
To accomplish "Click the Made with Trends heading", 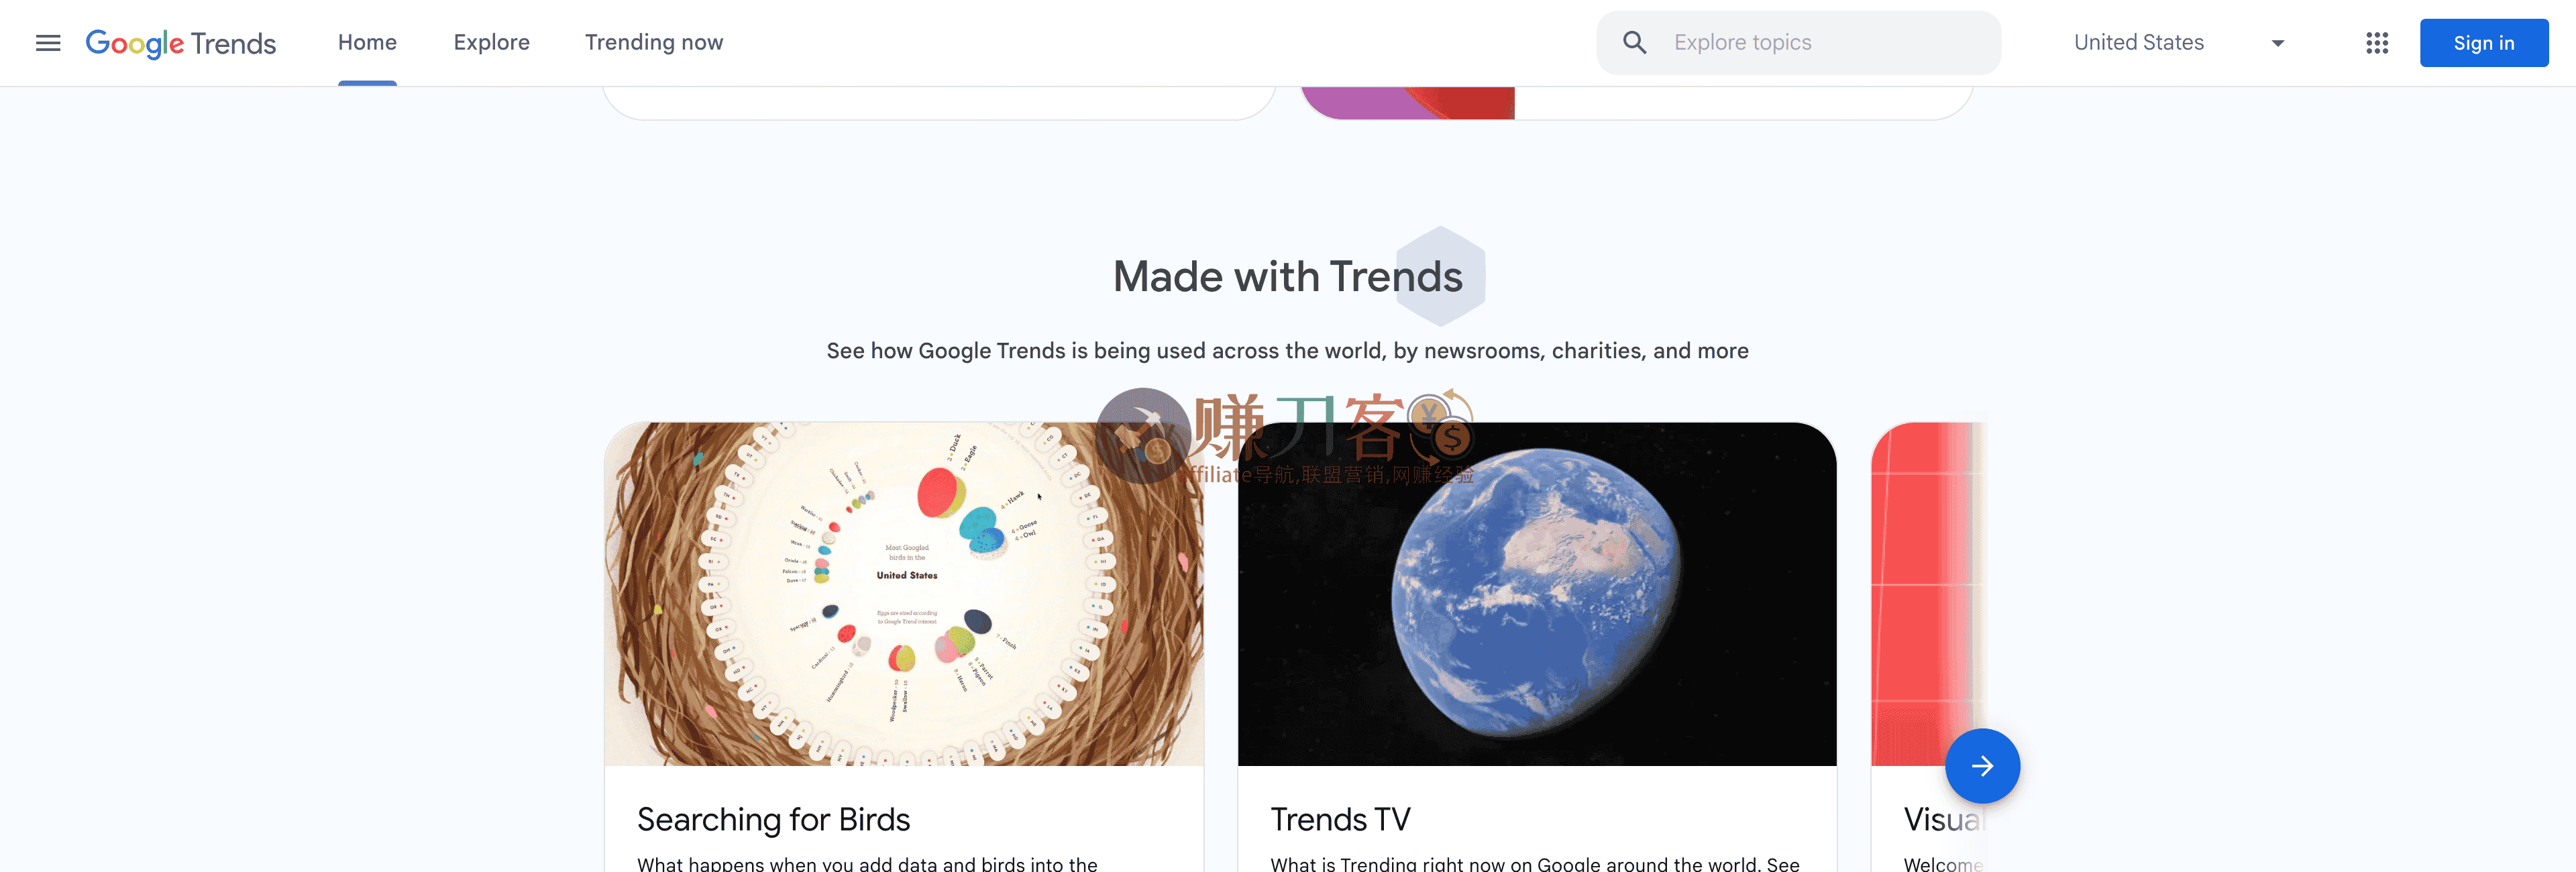I will [1288, 276].
